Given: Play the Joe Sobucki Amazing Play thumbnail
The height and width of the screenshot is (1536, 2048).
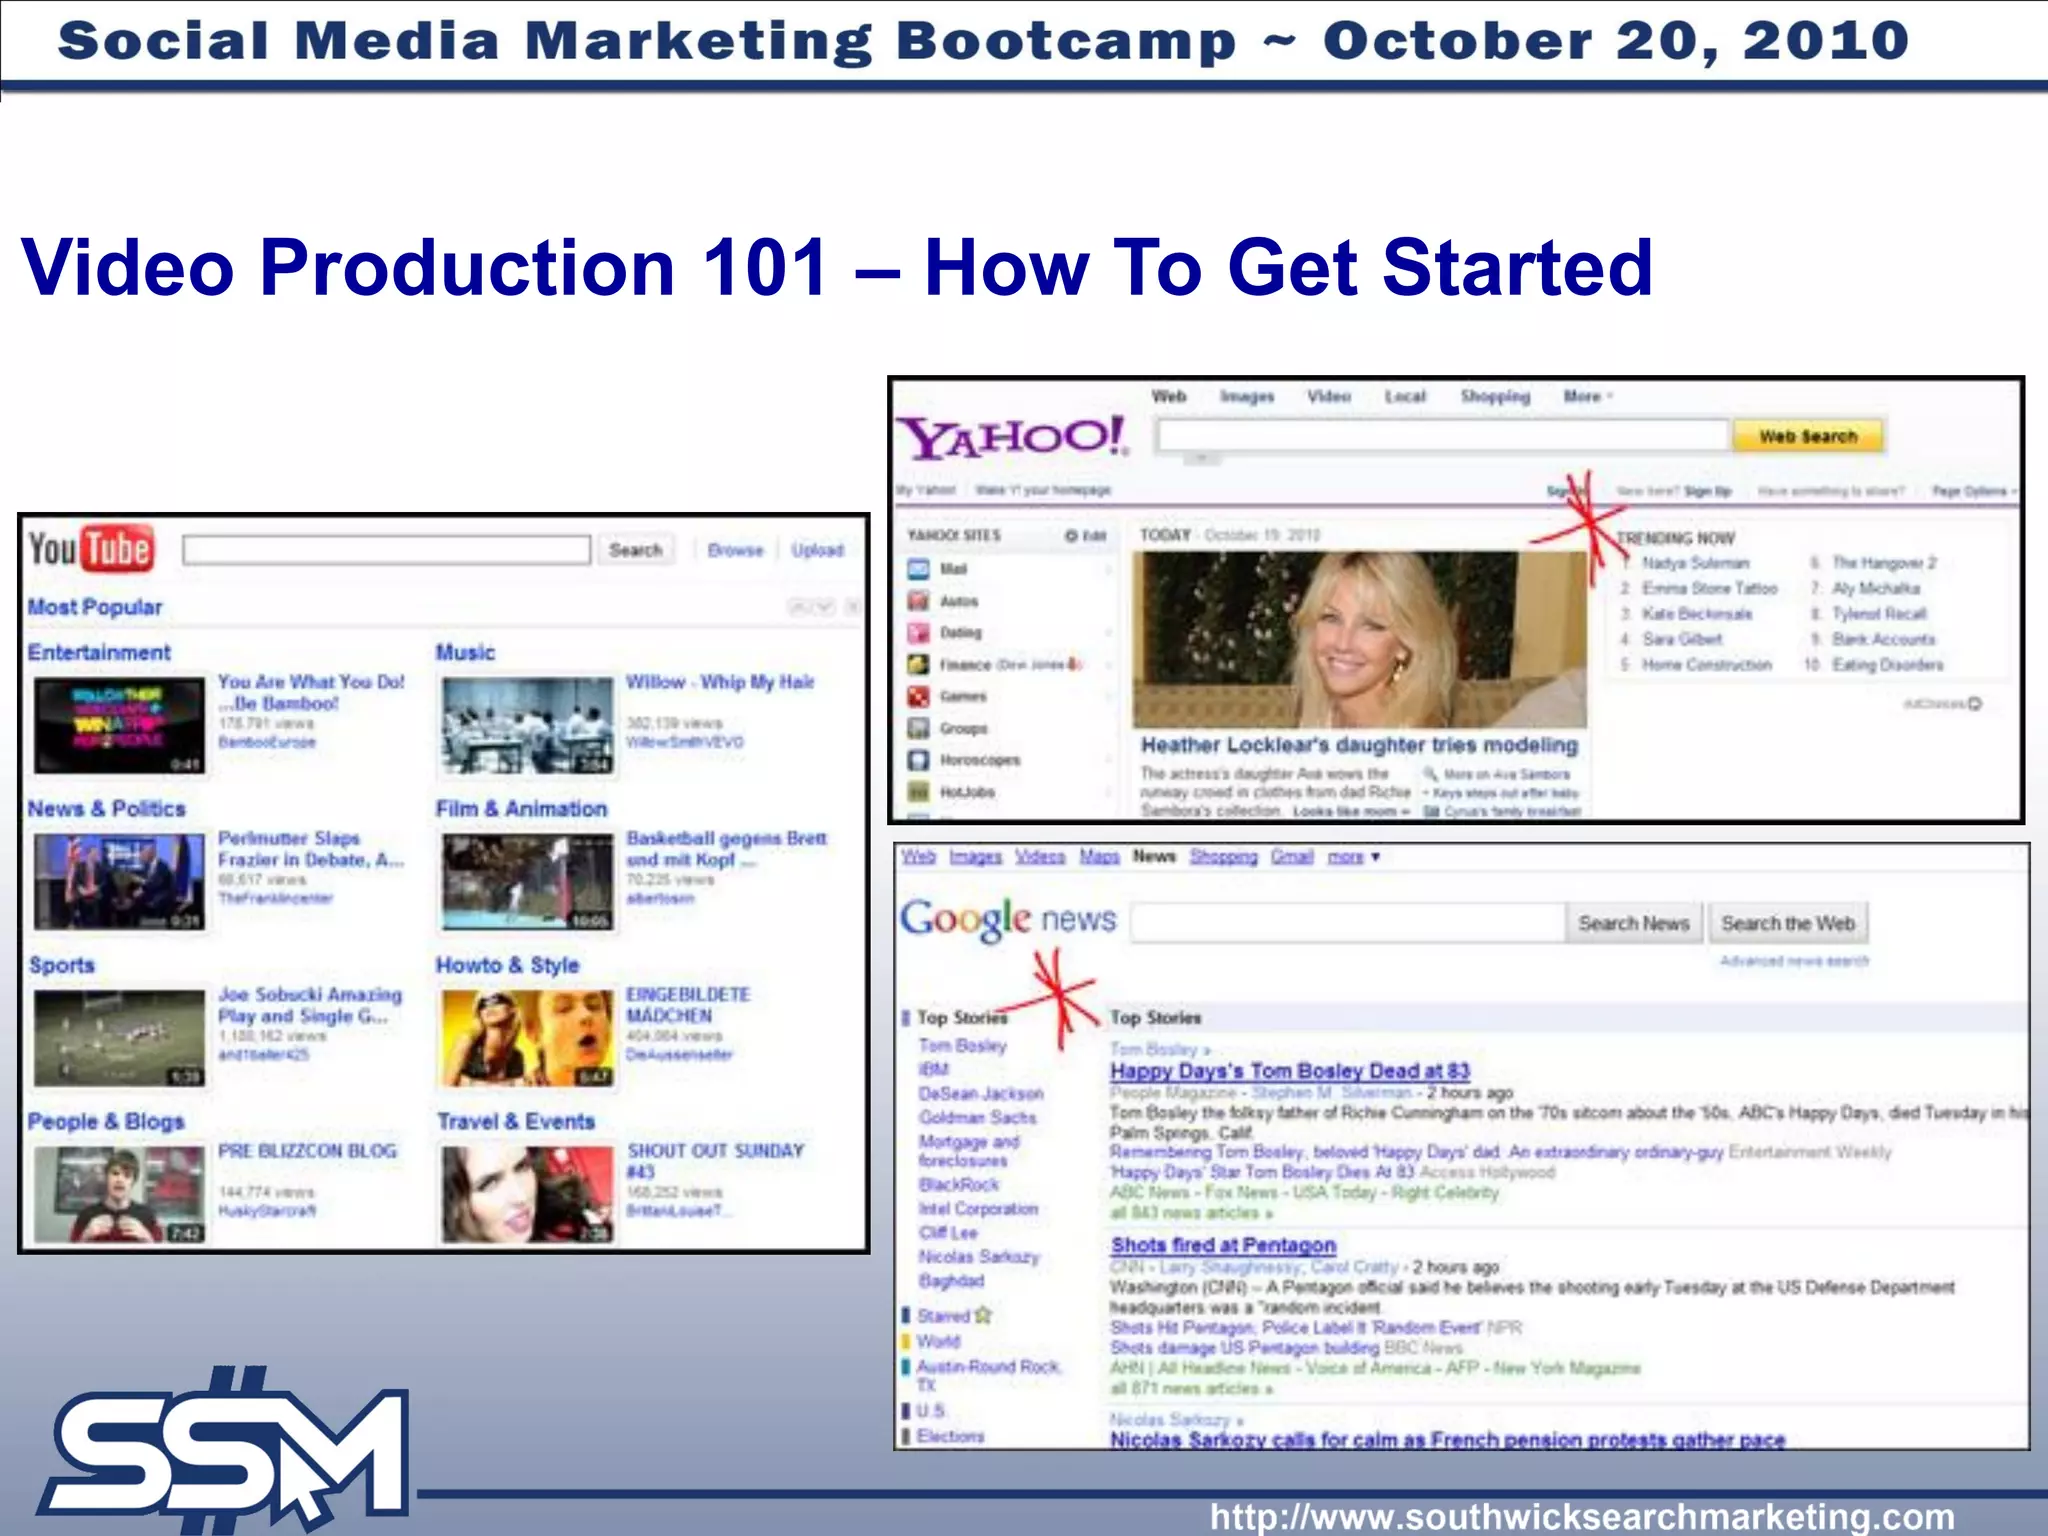Looking at the screenshot, I should click(119, 1038).
